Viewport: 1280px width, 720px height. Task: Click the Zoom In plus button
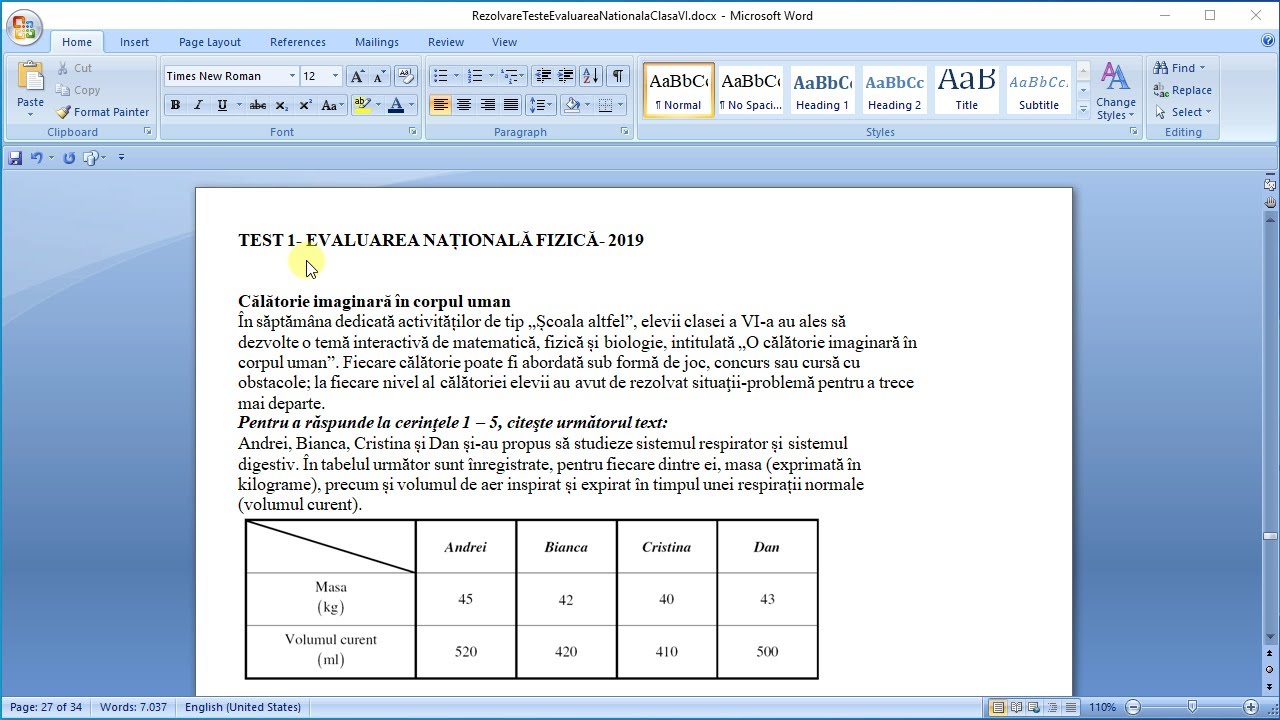pyautogui.click(x=1250, y=707)
